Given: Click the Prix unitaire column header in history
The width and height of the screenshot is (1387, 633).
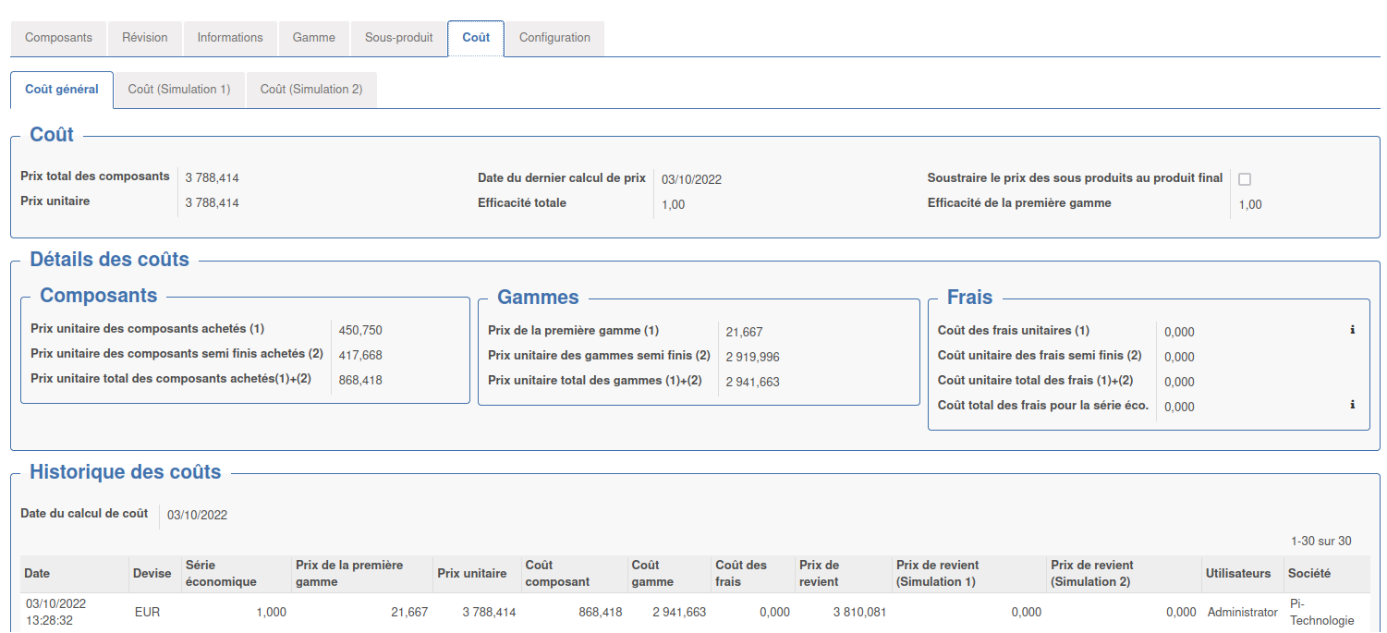Looking at the screenshot, I should [x=472, y=573].
